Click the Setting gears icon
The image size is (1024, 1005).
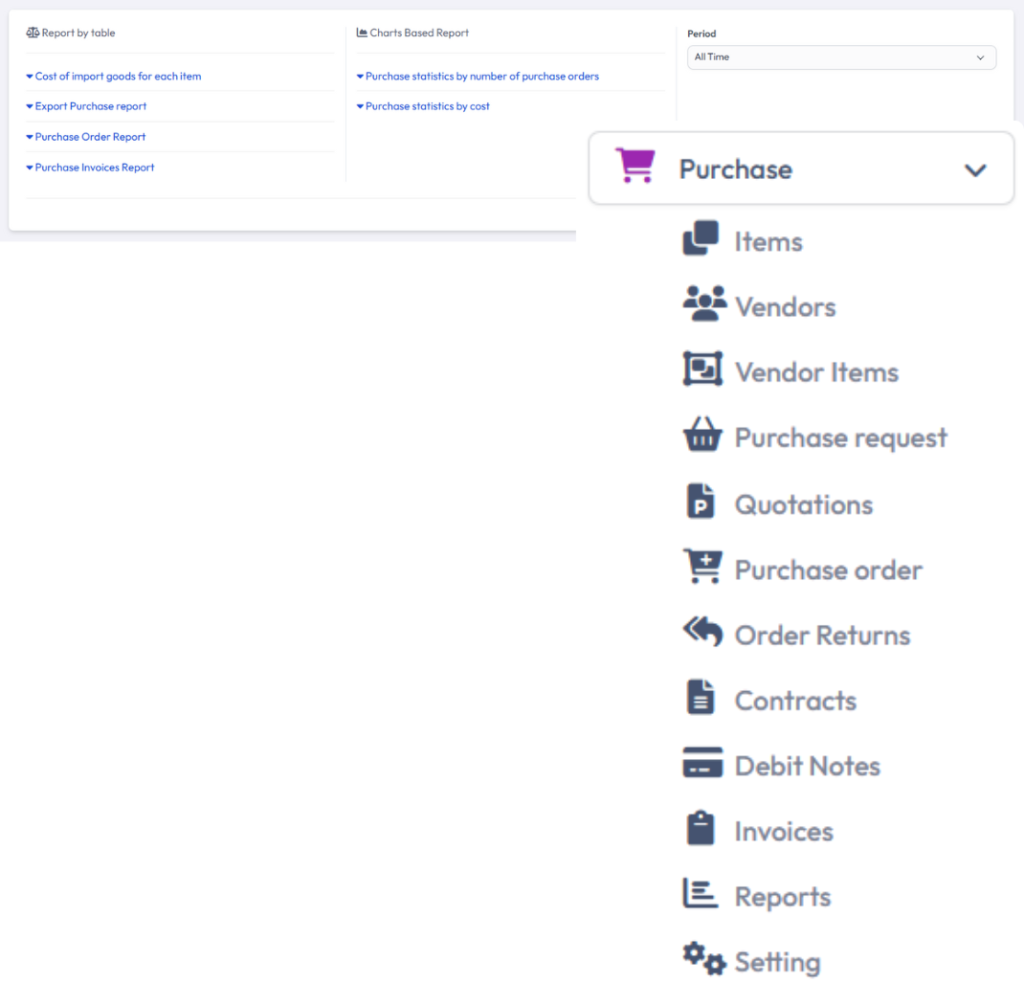704,959
